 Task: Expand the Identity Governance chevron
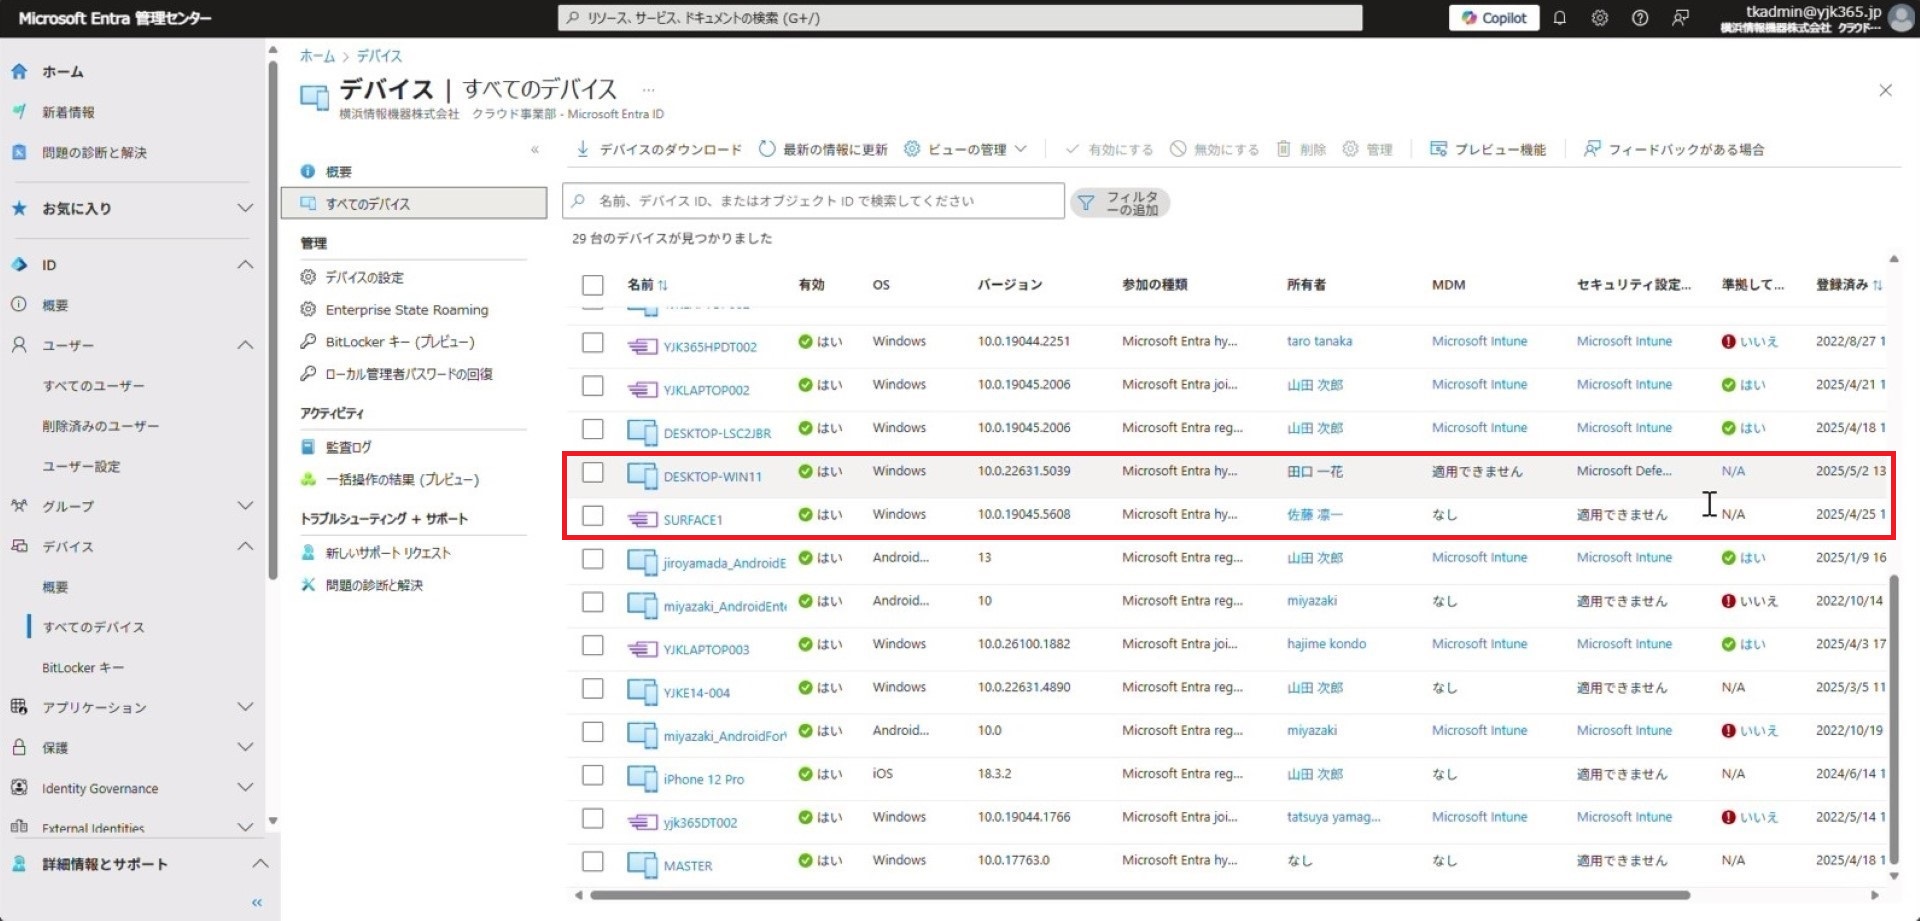[245, 788]
